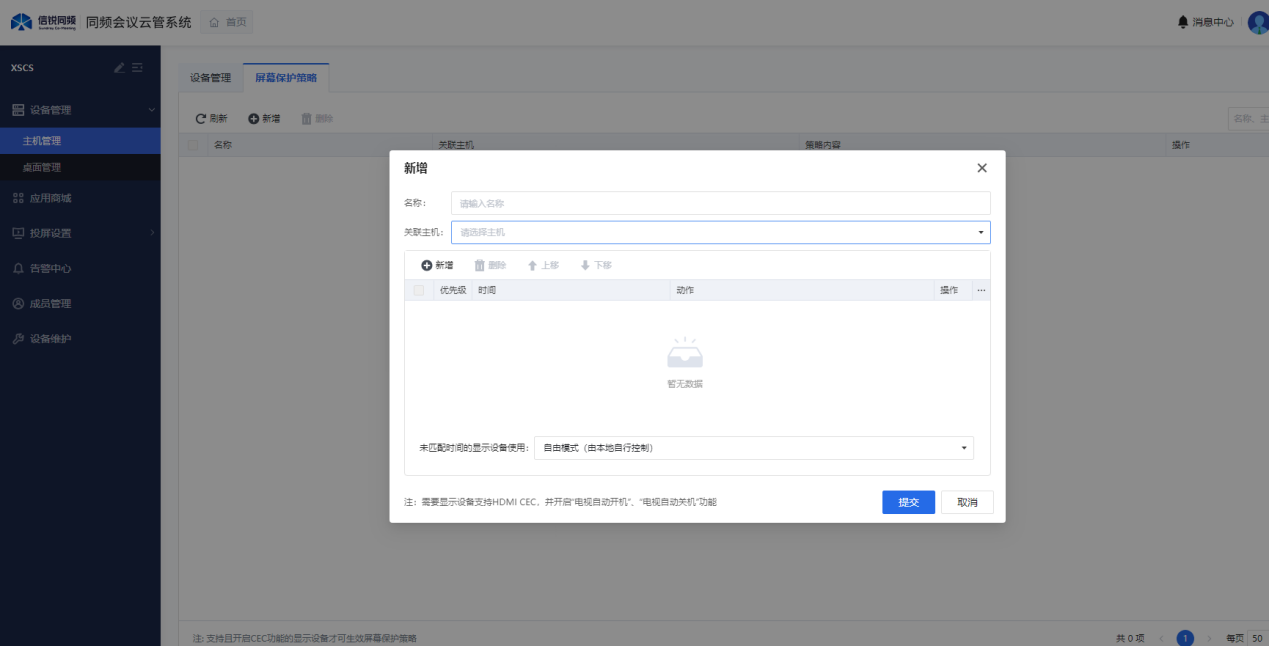The image size is (1269, 646).
Task: Close the 新增 dialog with the X
Action: coord(982,168)
